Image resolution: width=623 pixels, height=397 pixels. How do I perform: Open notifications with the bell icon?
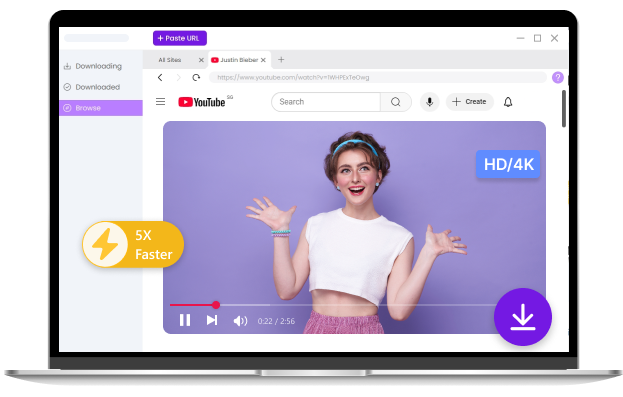508,102
